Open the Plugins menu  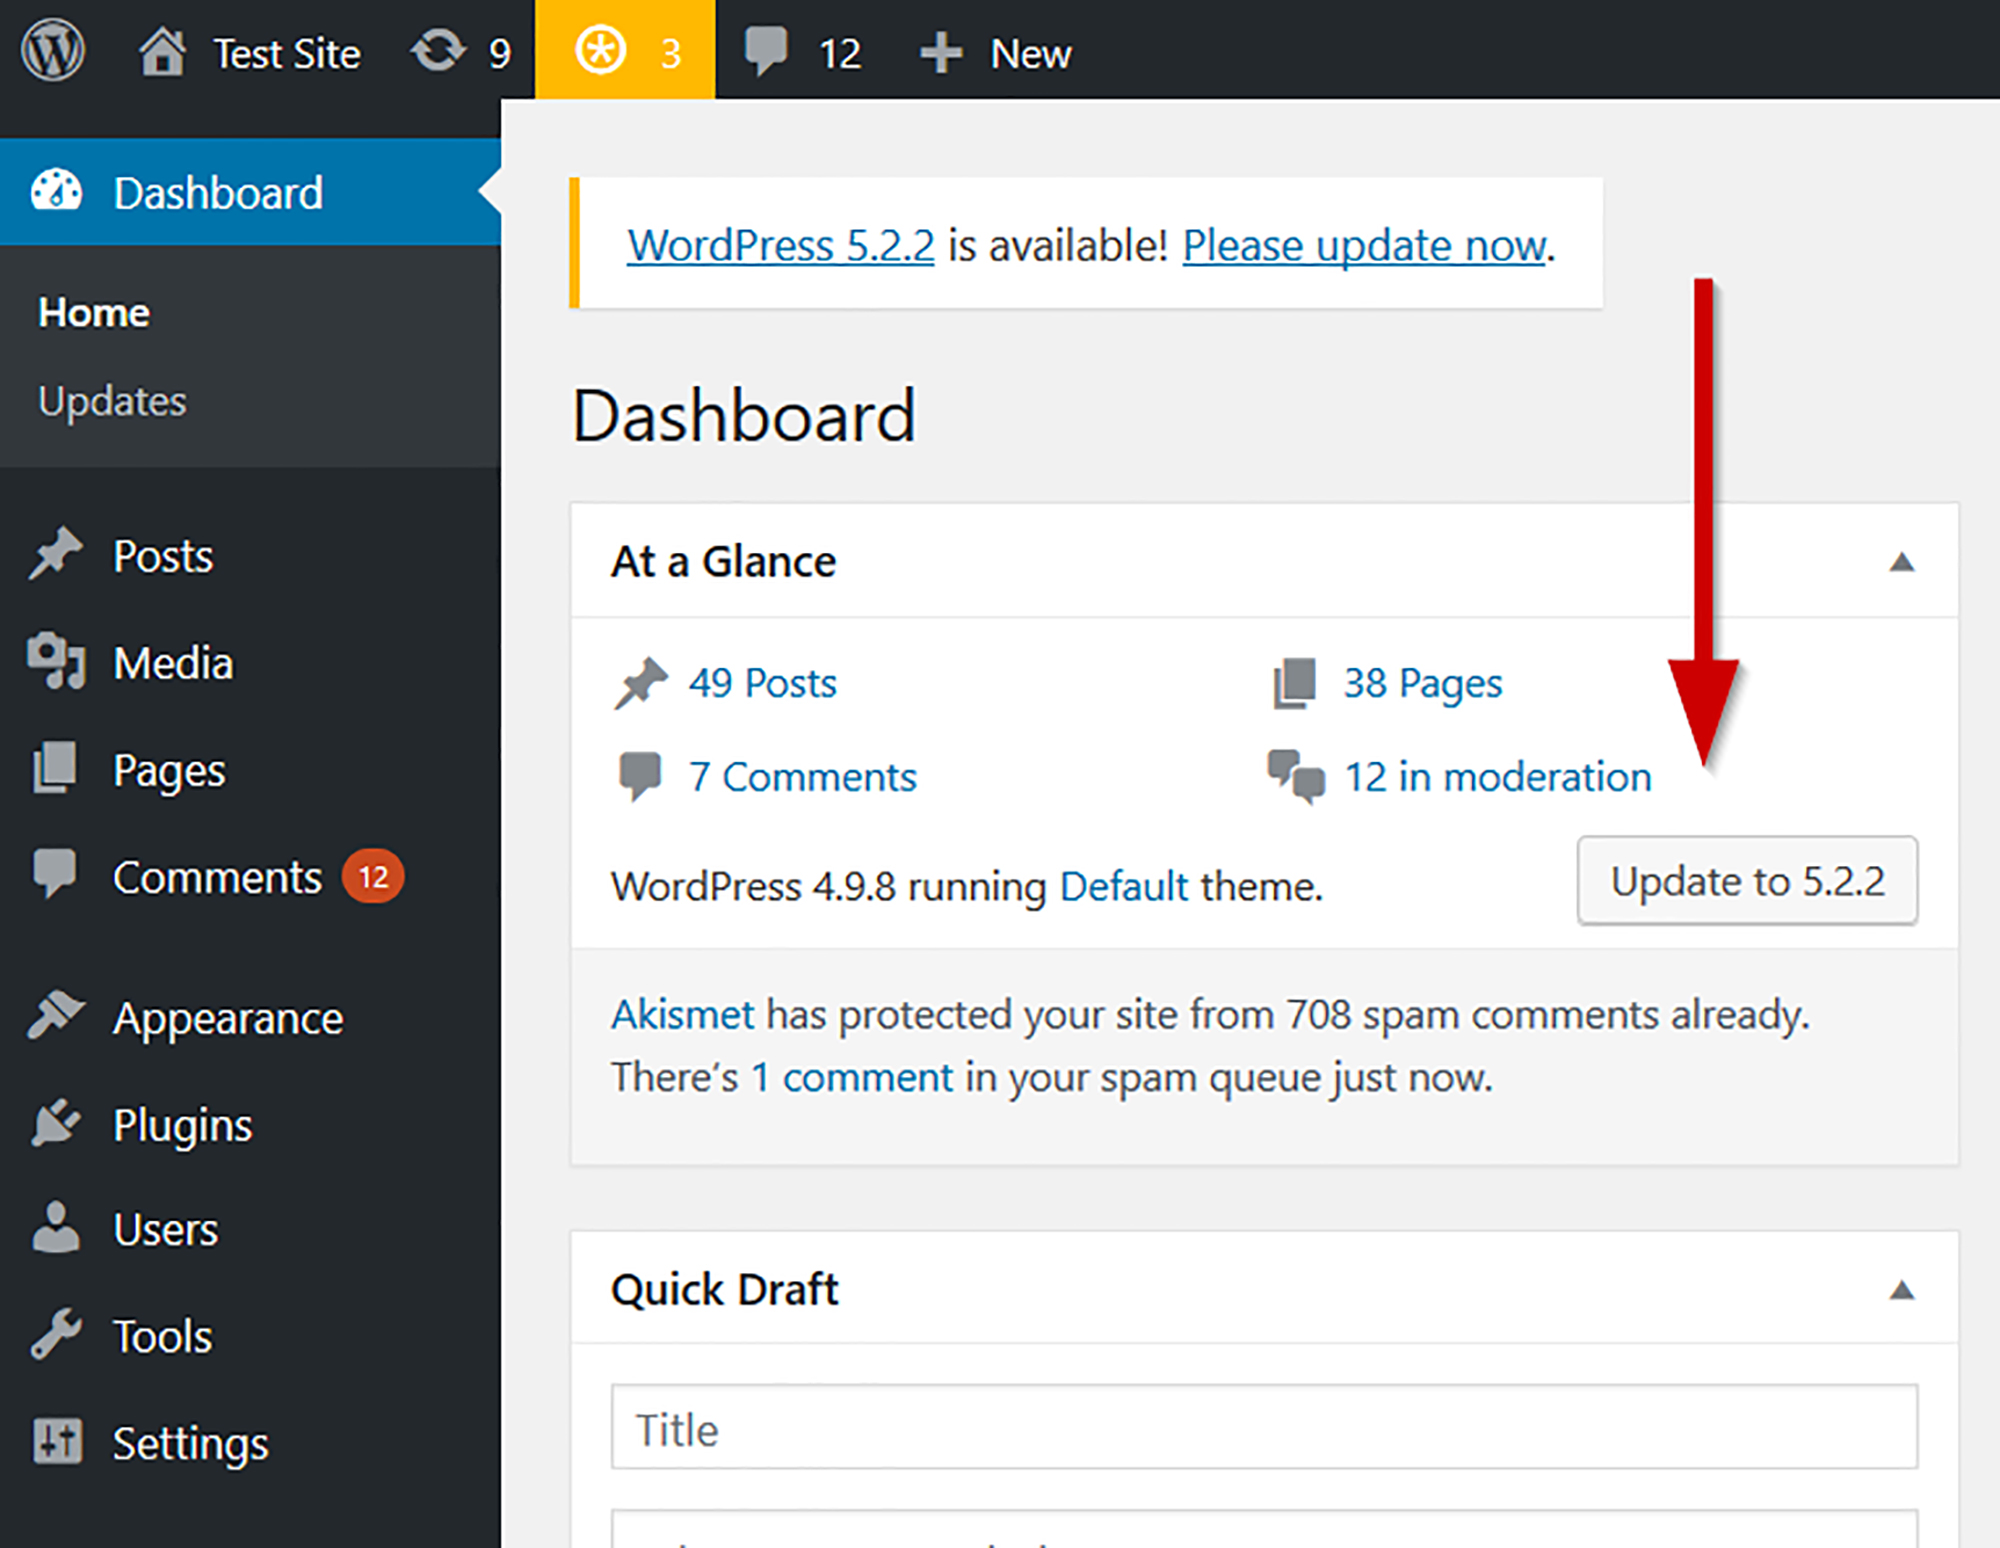point(182,1126)
